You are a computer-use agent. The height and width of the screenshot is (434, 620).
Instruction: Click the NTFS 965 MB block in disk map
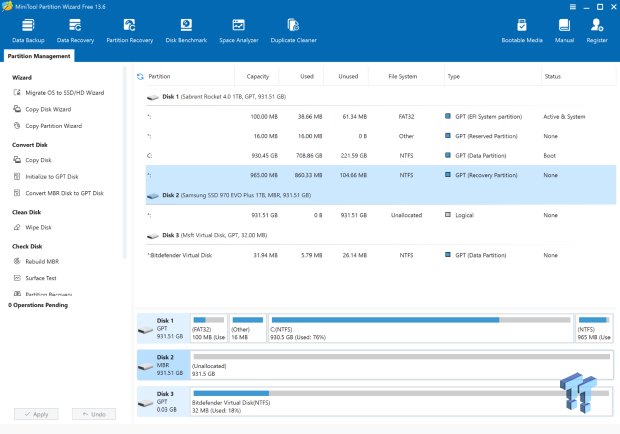(x=594, y=328)
